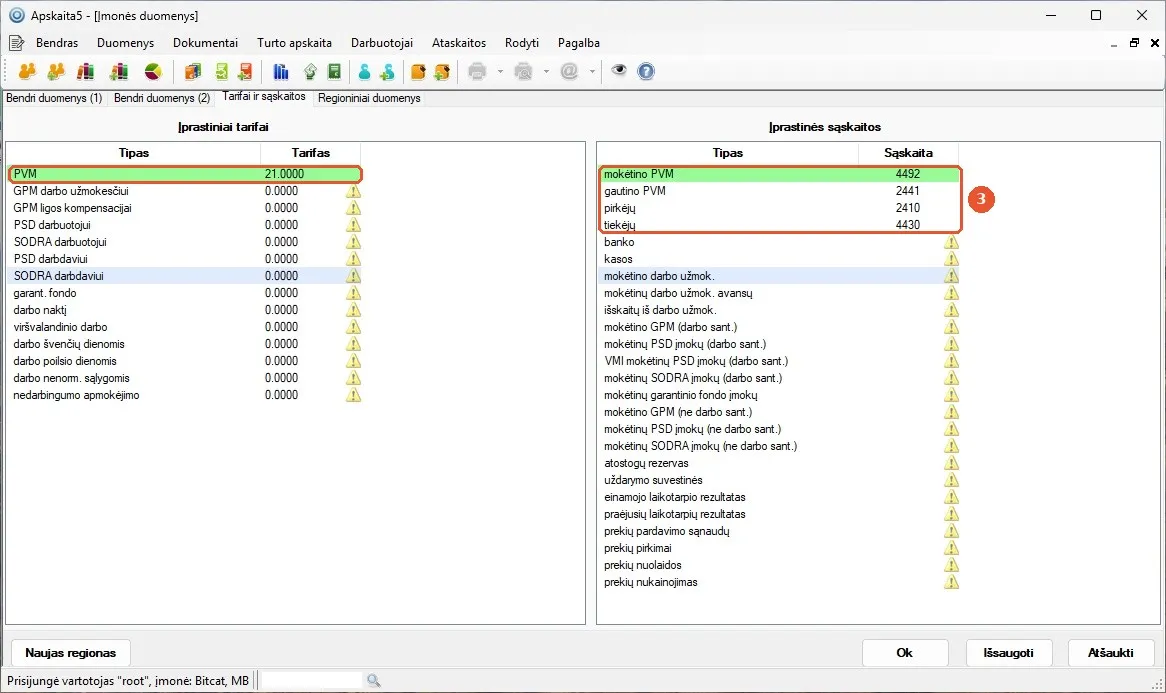The width and height of the screenshot is (1166, 693).
Task: Open the blue help question mark icon
Action: [646, 71]
